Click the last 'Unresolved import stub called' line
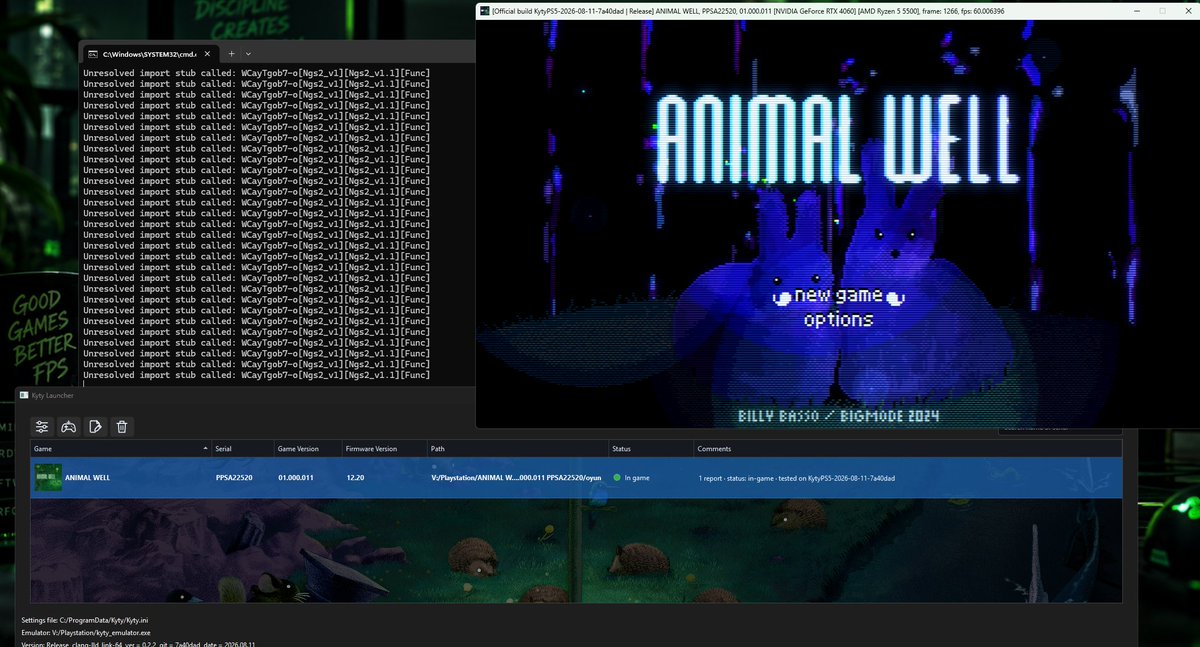 click(257, 375)
